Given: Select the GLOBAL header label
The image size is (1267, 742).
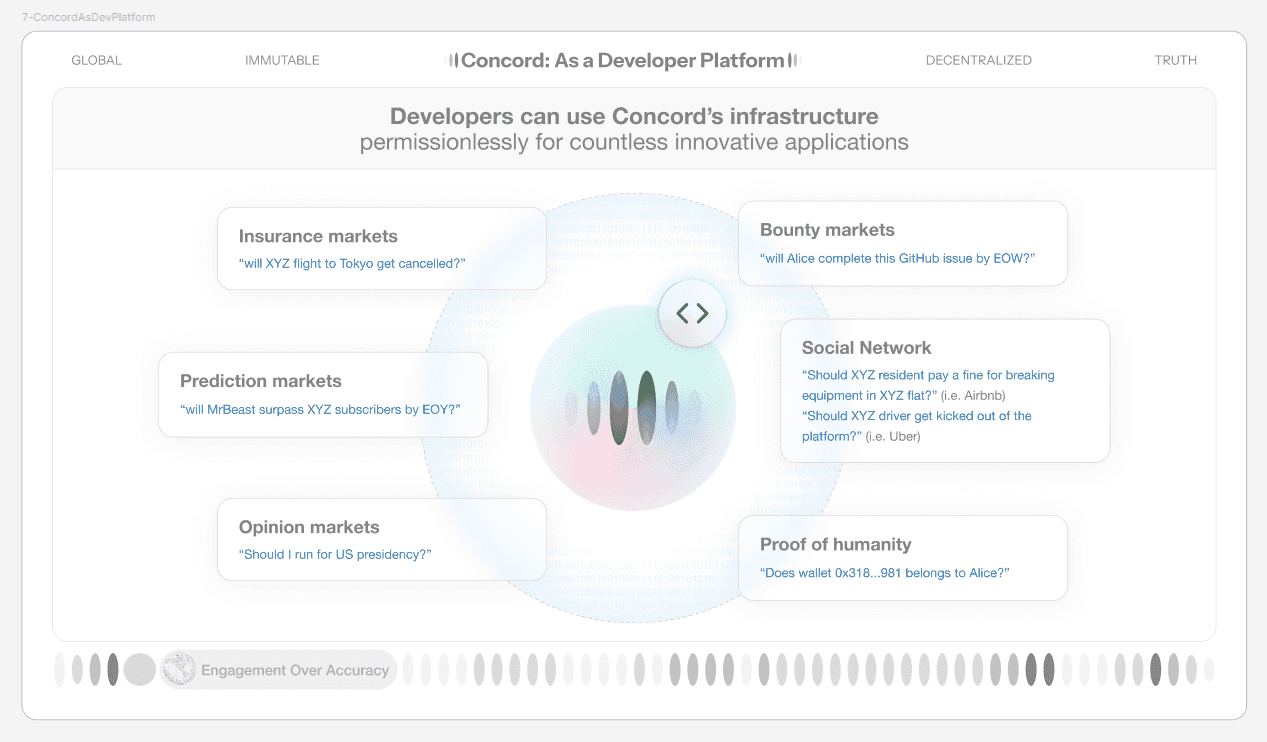Looking at the screenshot, I should (x=97, y=60).
